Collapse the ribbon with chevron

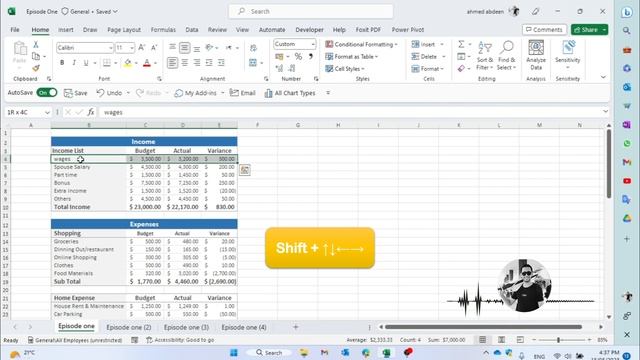pyautogui.click(x=603, y=77)
